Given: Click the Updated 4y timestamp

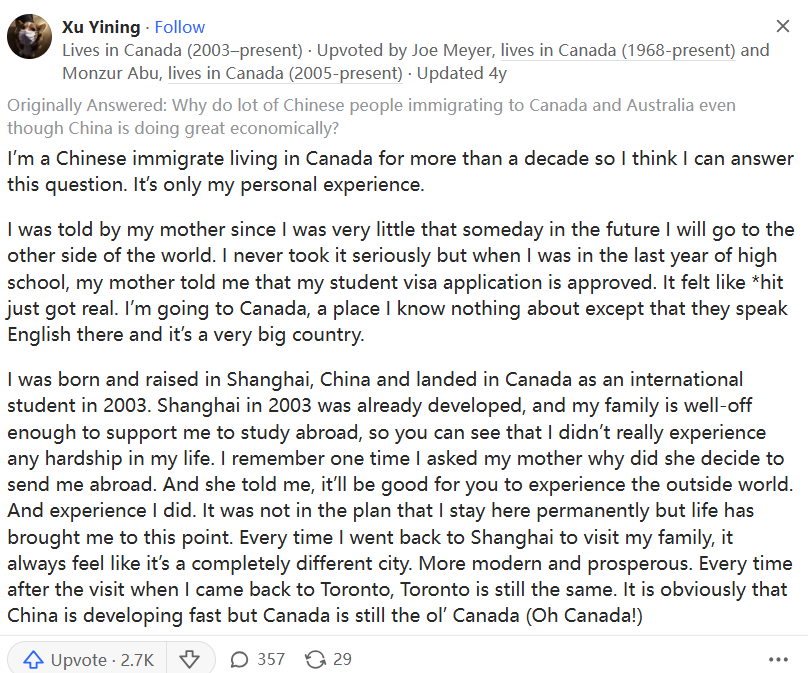Looking at the screenshot, I should (462, 74).
